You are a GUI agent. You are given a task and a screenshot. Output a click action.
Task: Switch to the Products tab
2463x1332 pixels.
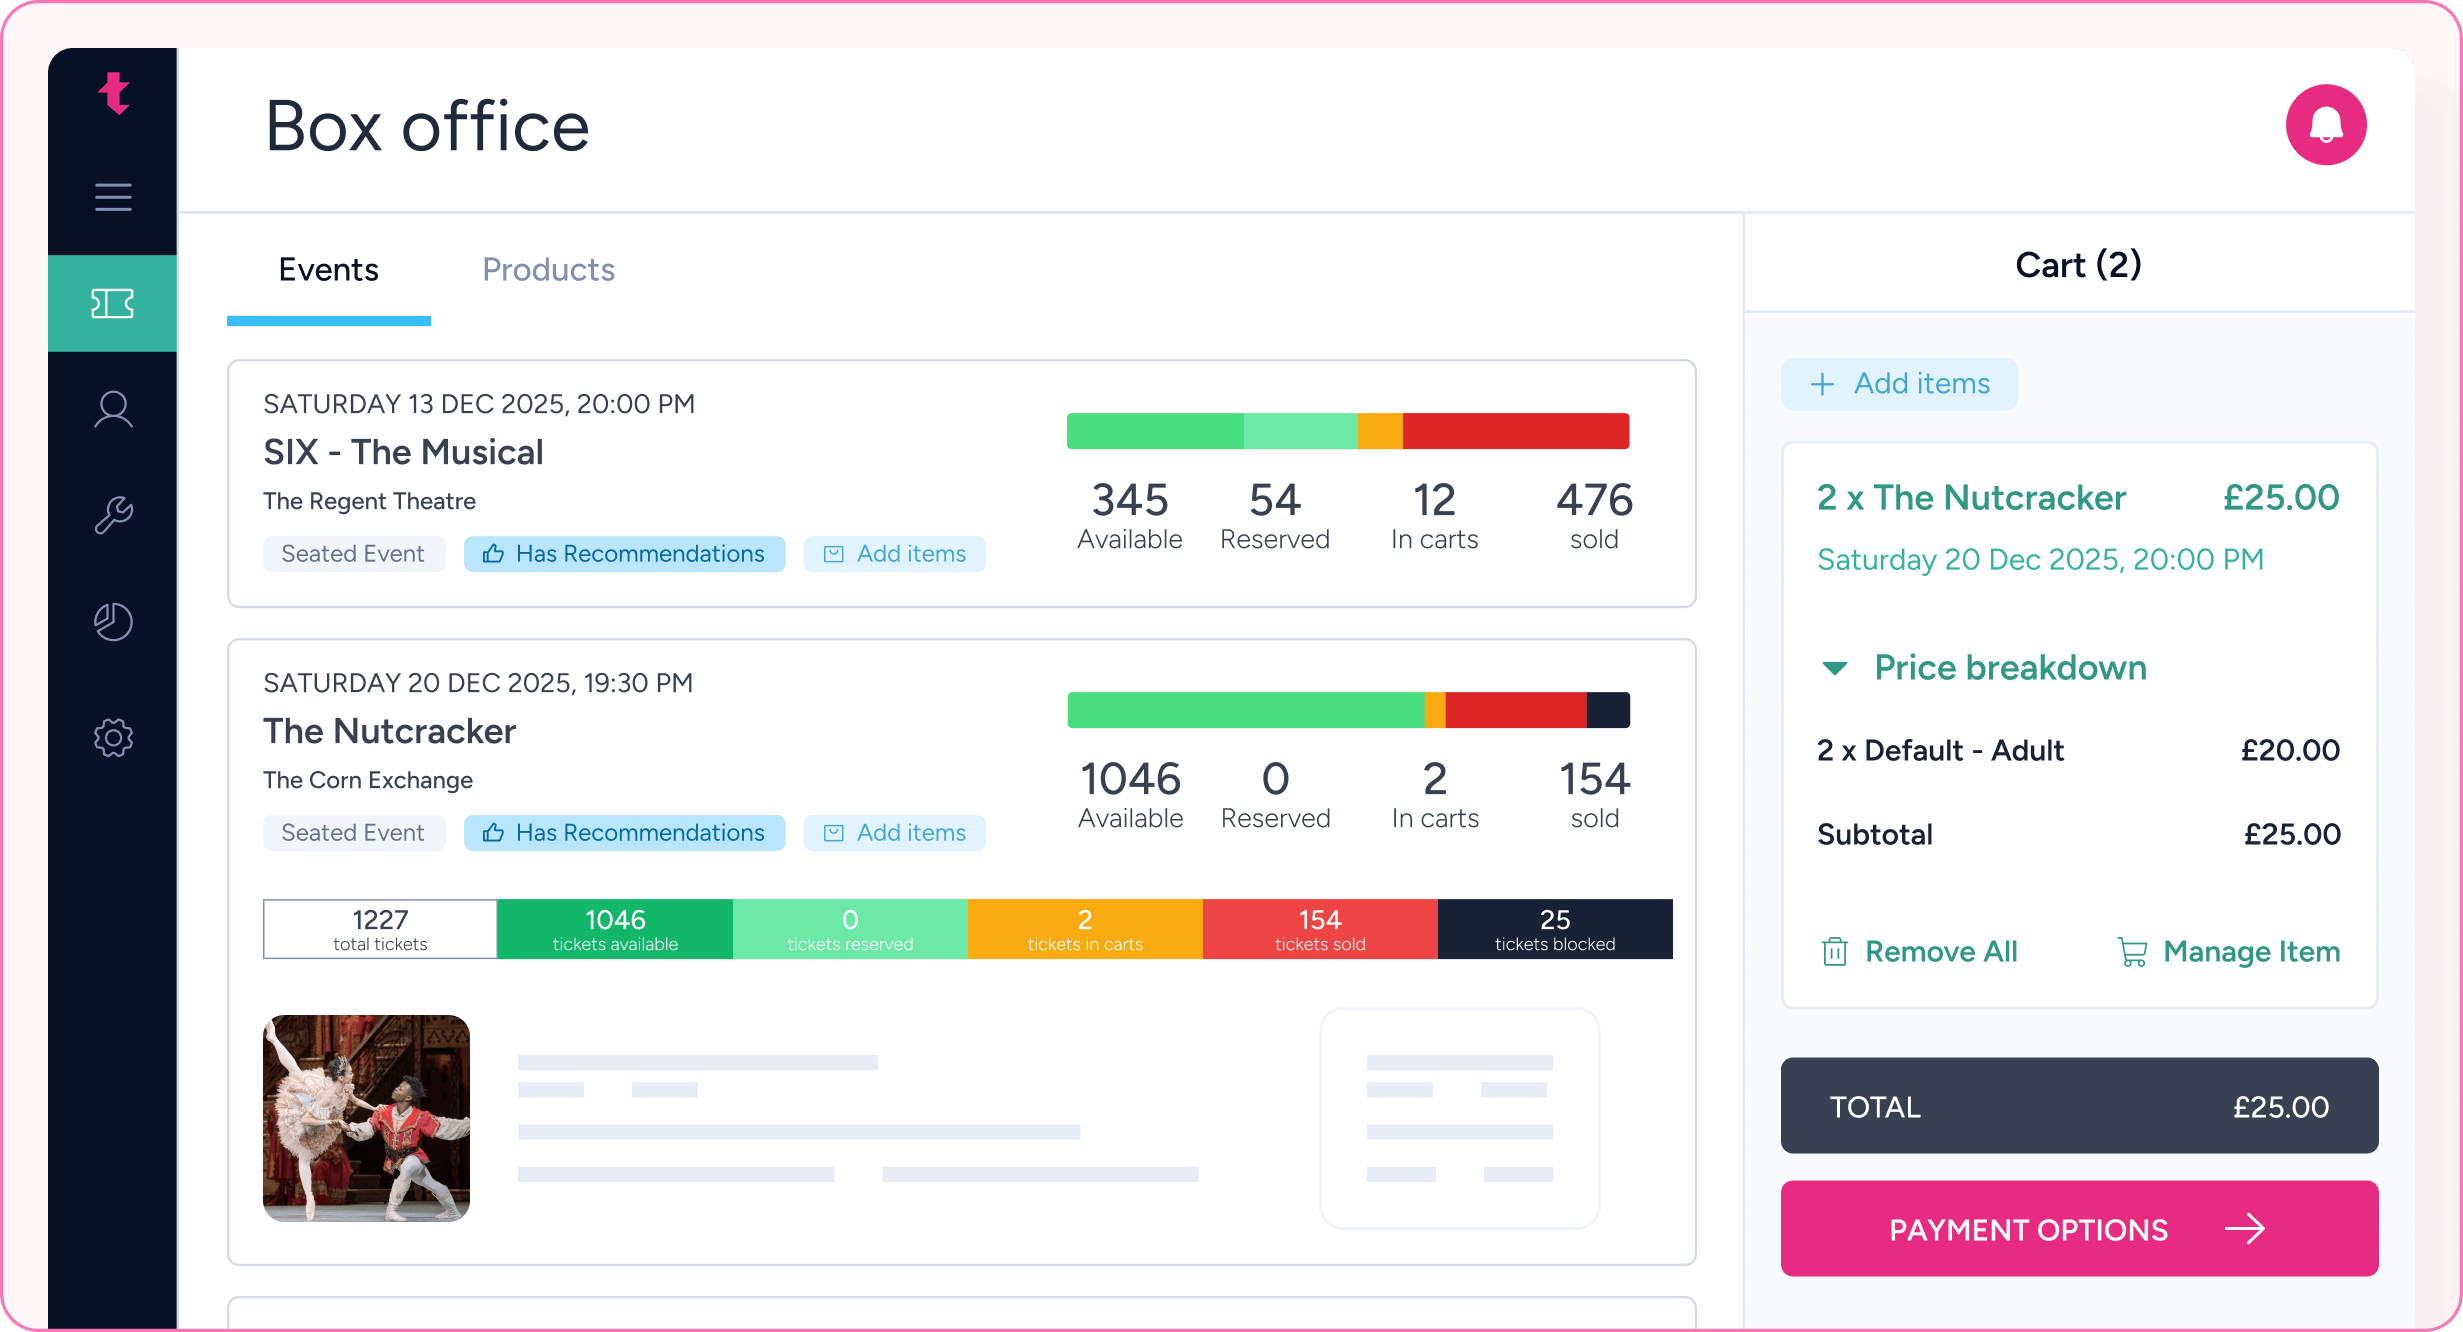click(548, 269)
